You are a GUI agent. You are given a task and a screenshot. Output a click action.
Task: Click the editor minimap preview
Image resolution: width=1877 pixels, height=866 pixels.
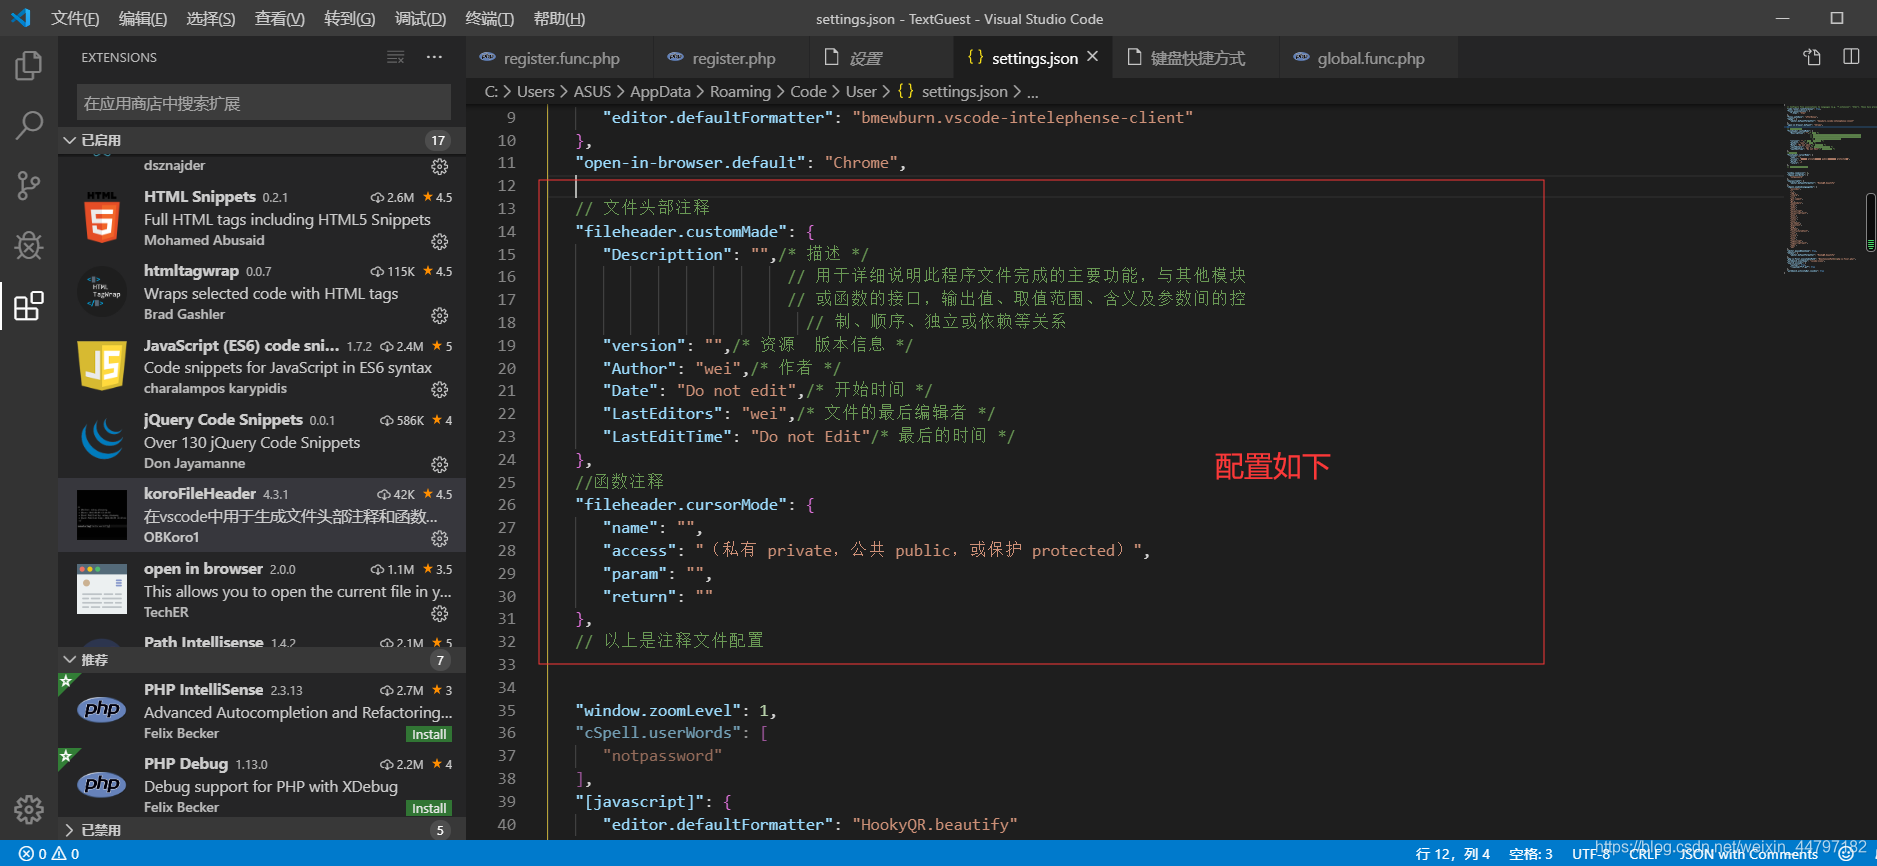coord(1822,189)
